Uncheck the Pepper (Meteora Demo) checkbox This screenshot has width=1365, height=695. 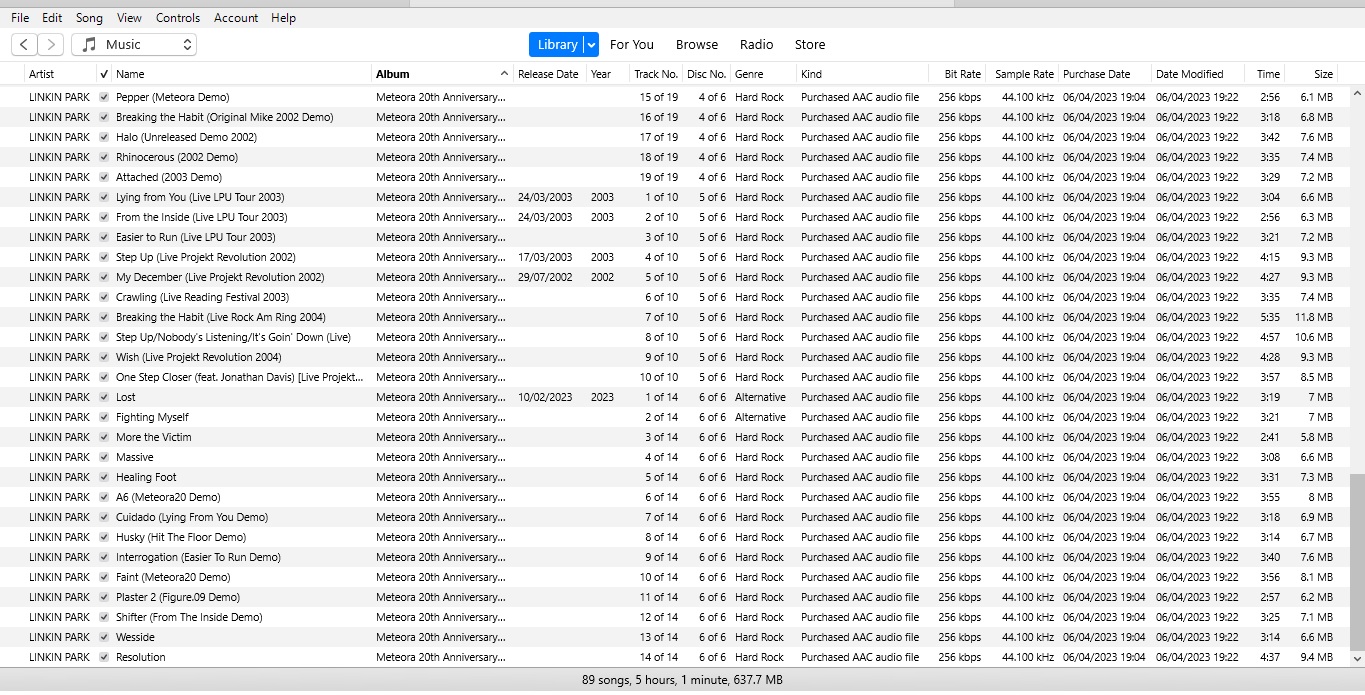coord(104,97)
